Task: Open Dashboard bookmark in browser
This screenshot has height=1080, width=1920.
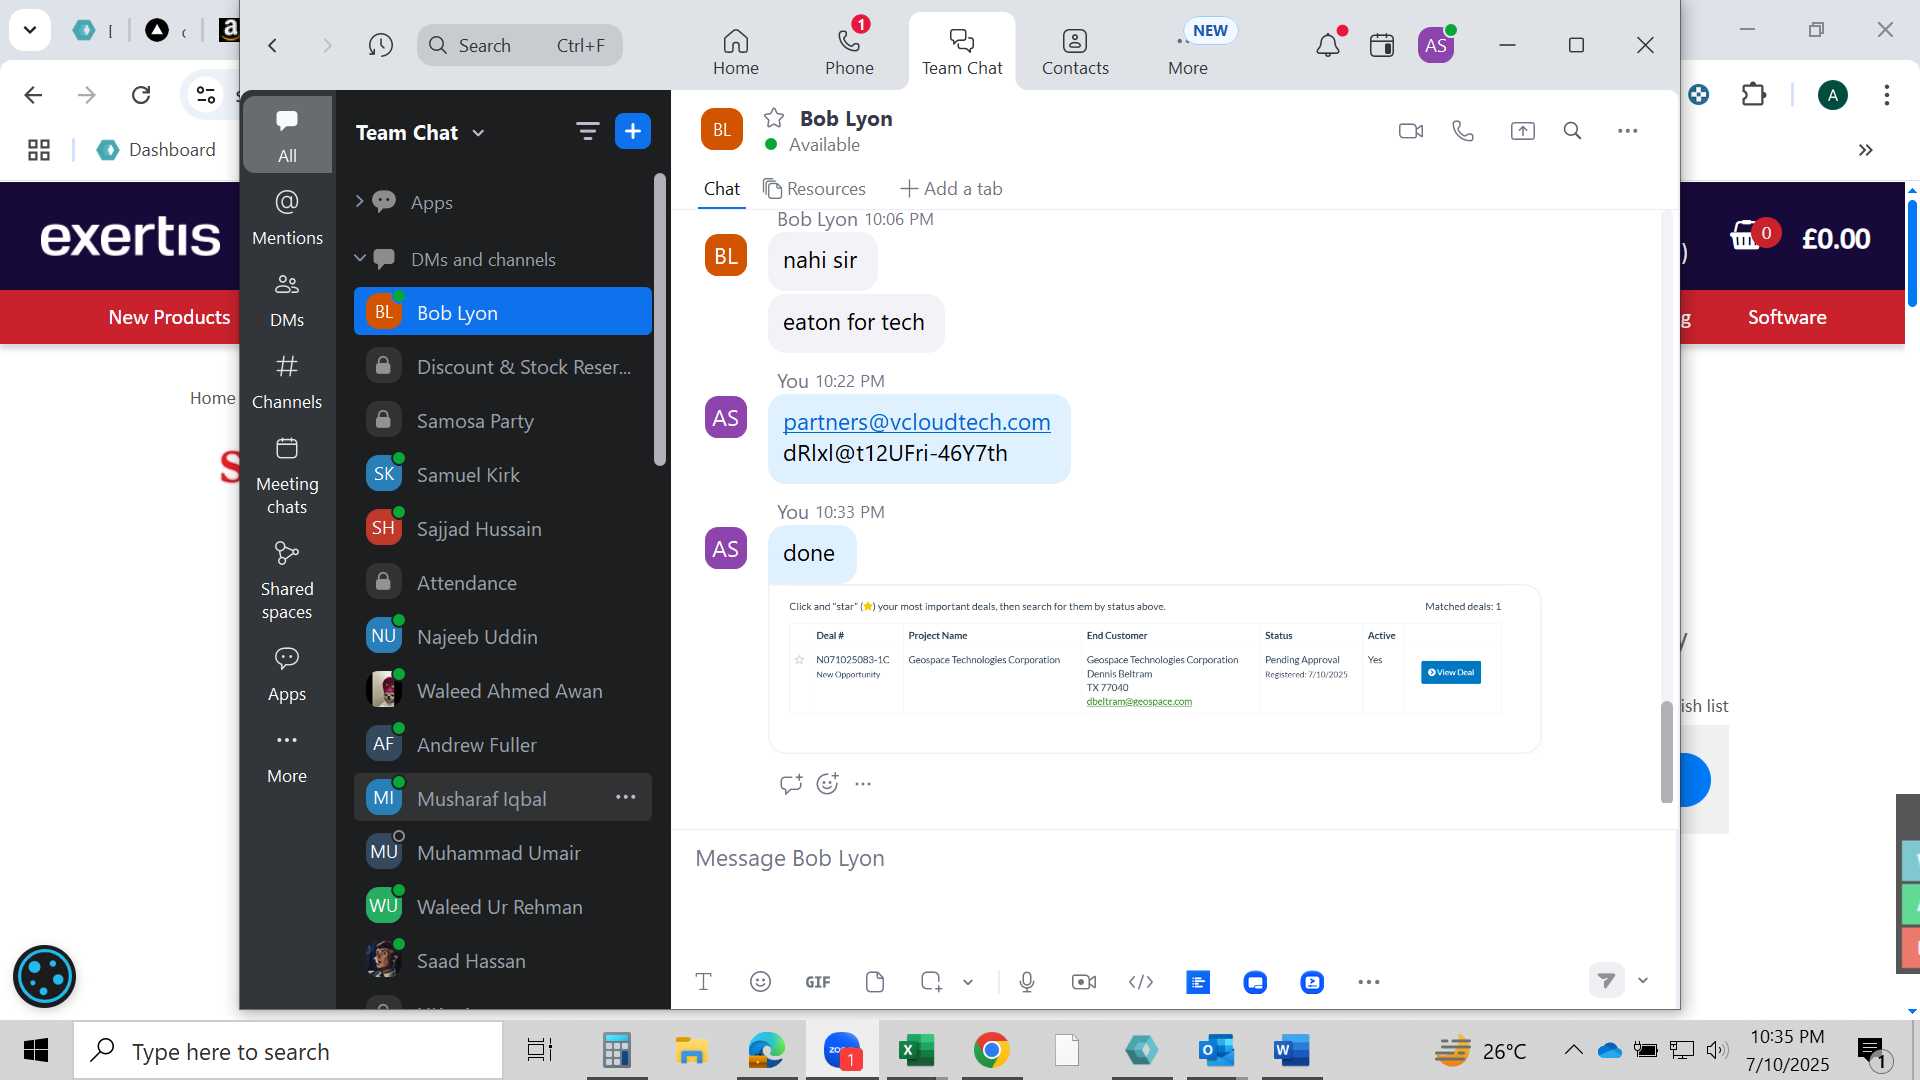Action: click(x=157, y=150)
